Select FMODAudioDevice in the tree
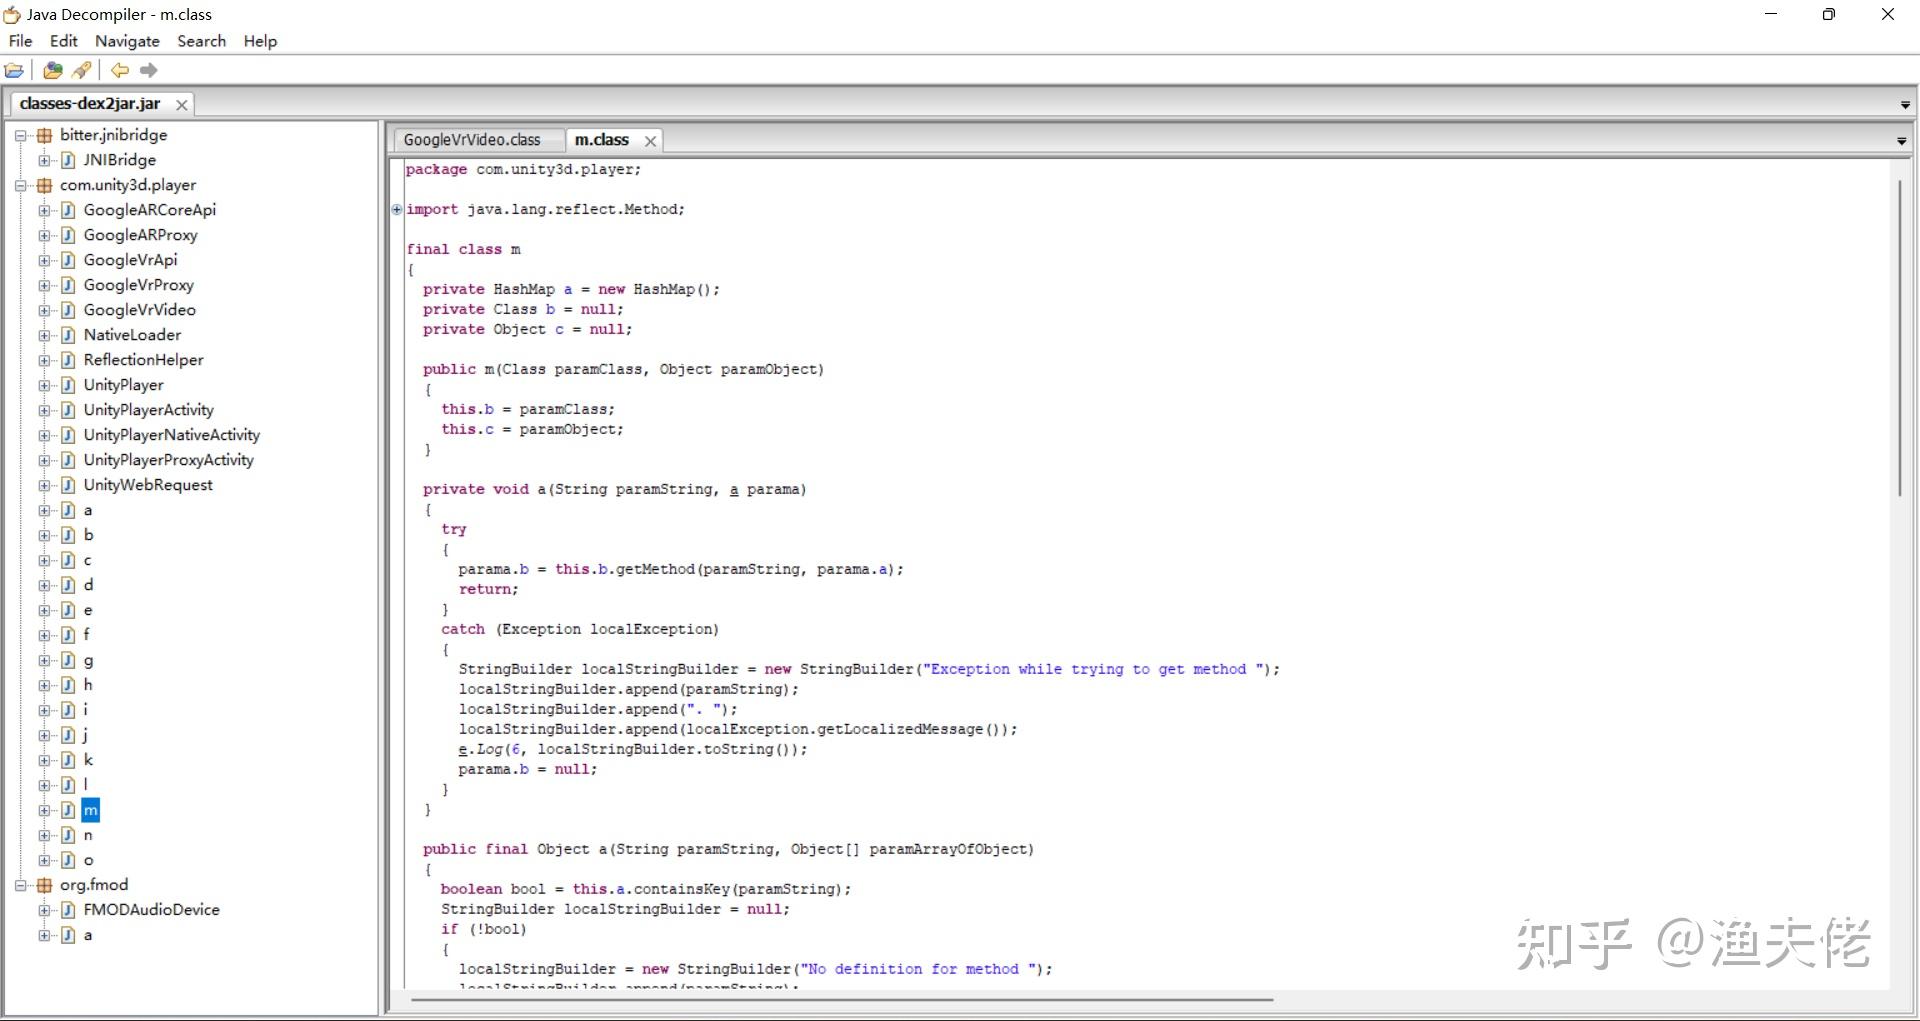 click(x=151, y=910)
